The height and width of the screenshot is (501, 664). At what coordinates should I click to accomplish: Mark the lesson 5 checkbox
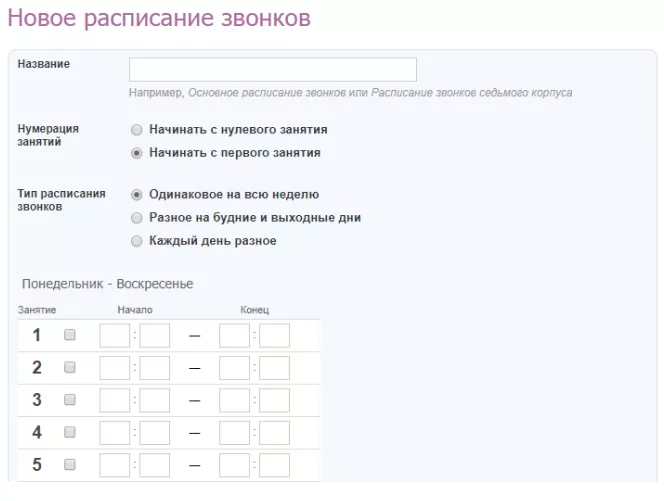click(70, 465)
